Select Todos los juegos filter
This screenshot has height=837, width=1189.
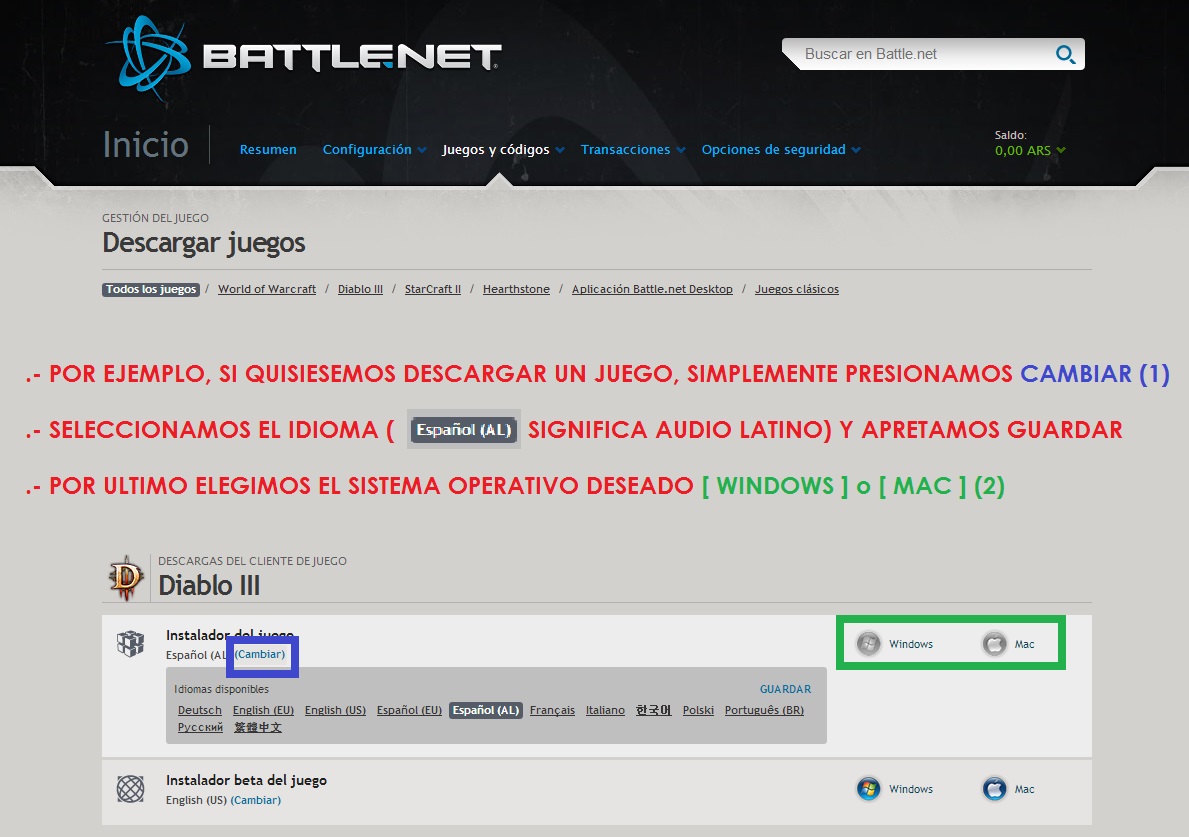coord(151,289)
